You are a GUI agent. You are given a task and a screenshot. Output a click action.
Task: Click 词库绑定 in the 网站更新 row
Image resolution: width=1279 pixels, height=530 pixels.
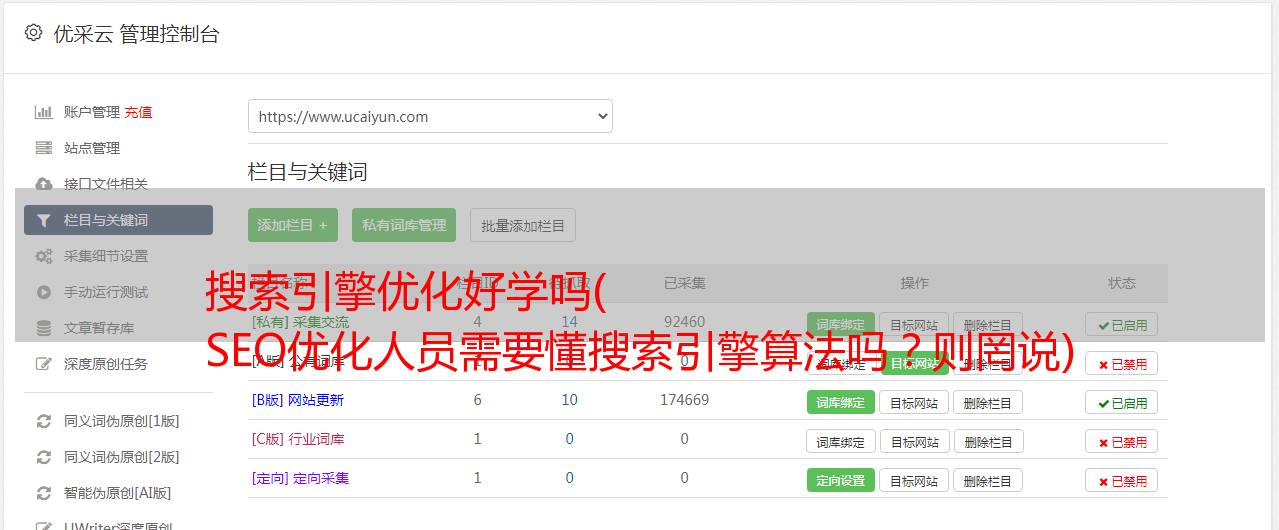tap(841, 402)
